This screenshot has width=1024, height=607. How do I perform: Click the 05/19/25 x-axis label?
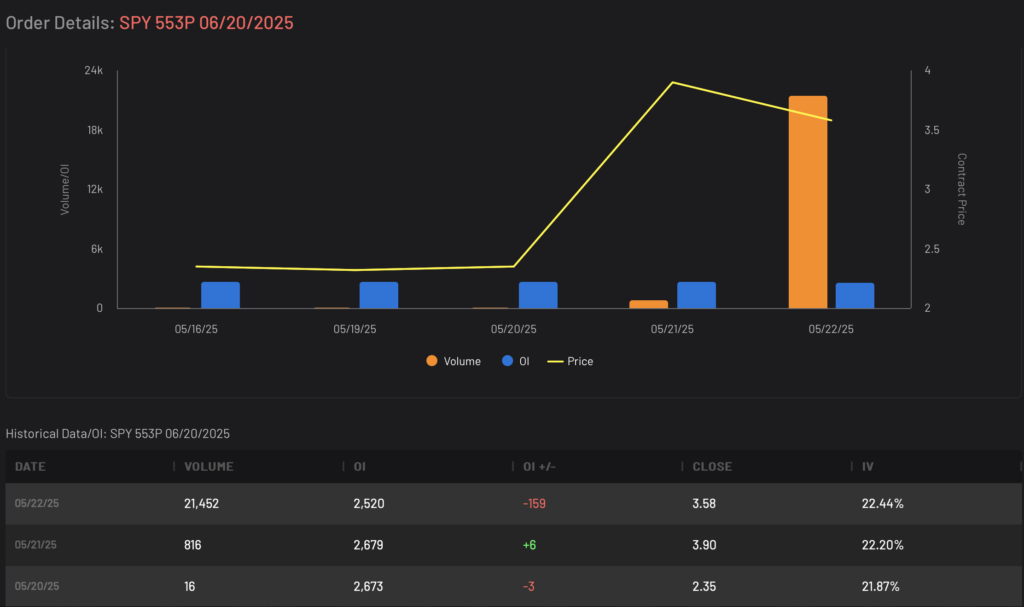pyautogui.click(x=355, y=329)
